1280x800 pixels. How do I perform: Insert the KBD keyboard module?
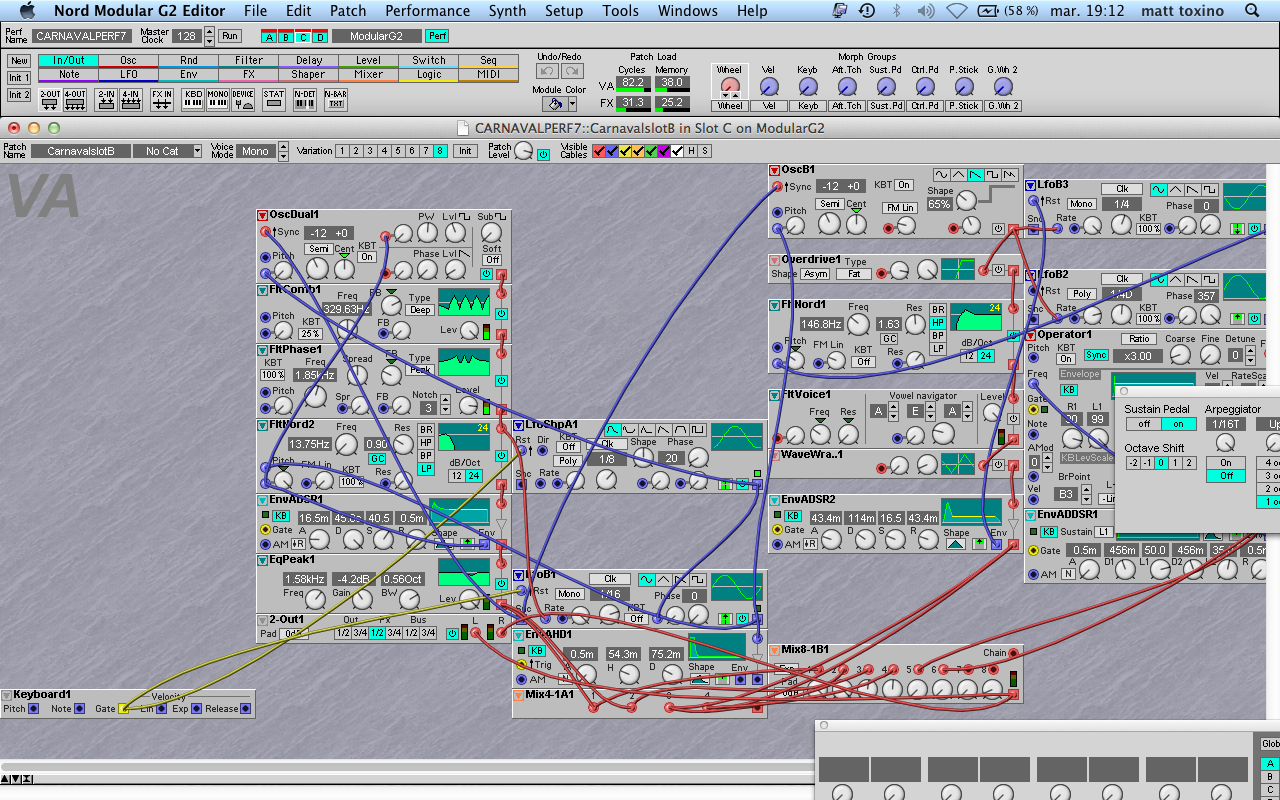192,100
